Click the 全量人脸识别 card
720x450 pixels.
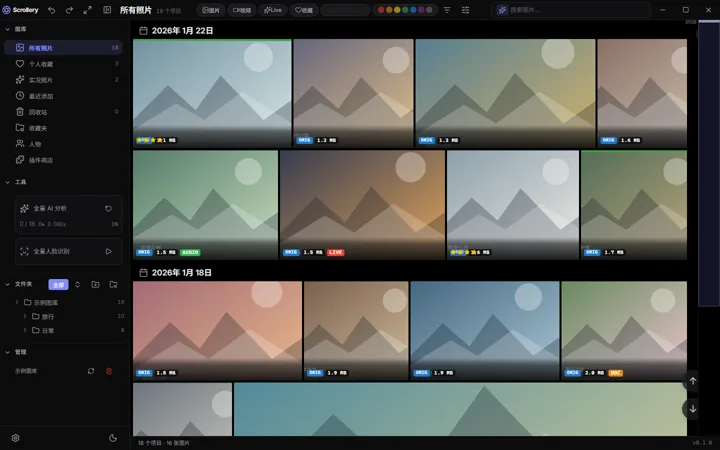point(69,251)
